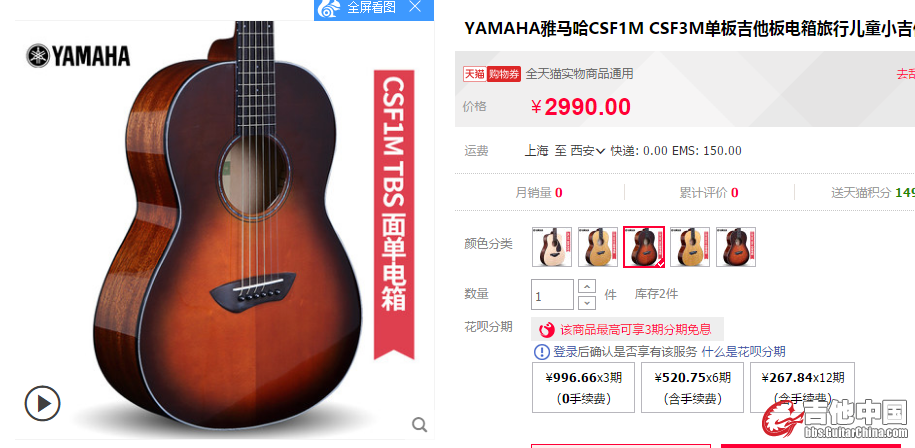Select the second natural wood guitar thumbnail

pyautogui.click(x=598, y=247)
